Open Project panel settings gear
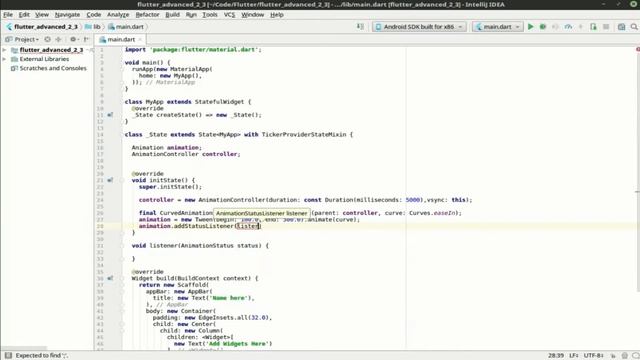Image resolution: width=640 pixels, height=360 pixels. coord(73,39)
